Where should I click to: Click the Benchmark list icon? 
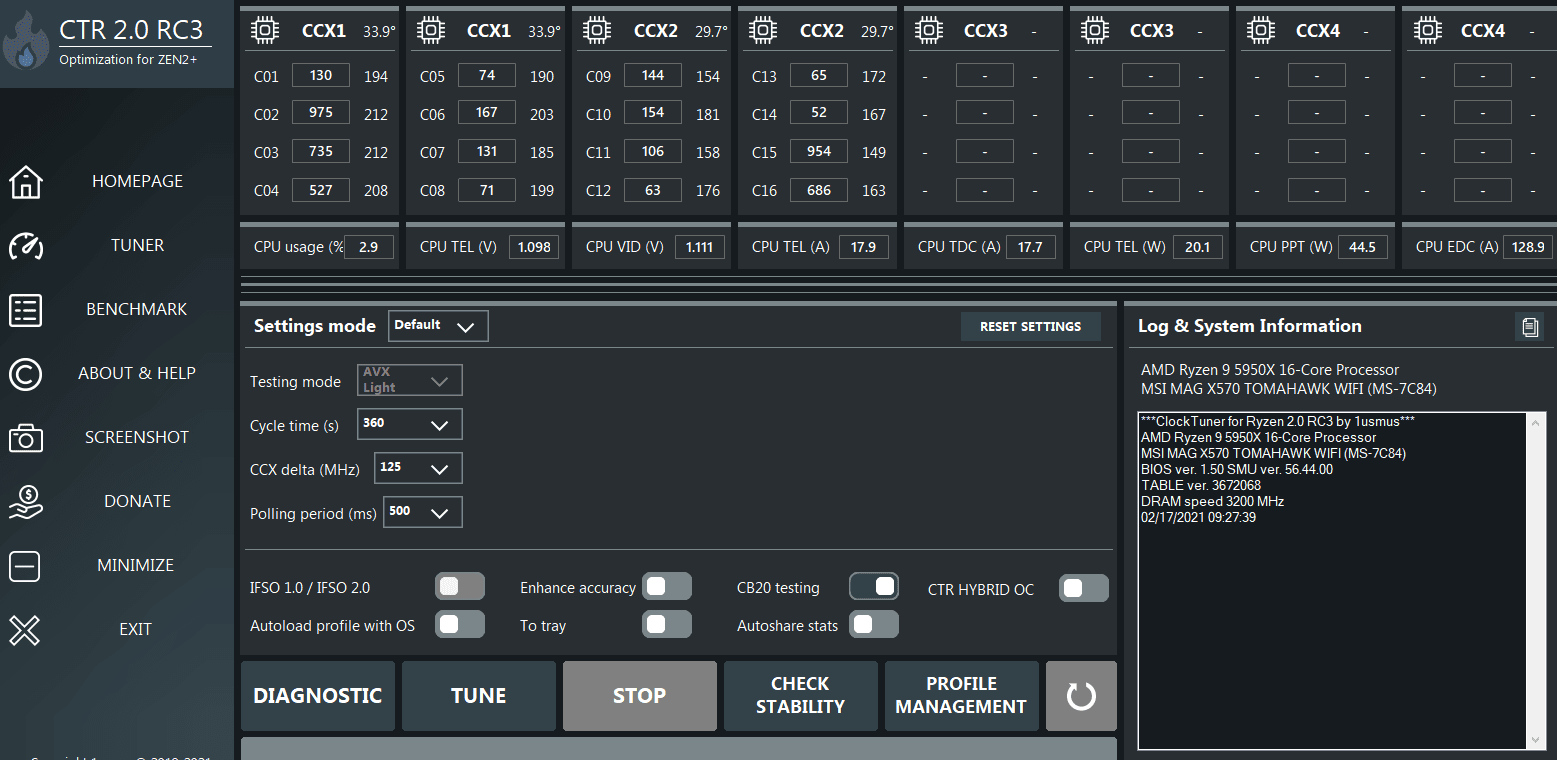pos(26,310)
